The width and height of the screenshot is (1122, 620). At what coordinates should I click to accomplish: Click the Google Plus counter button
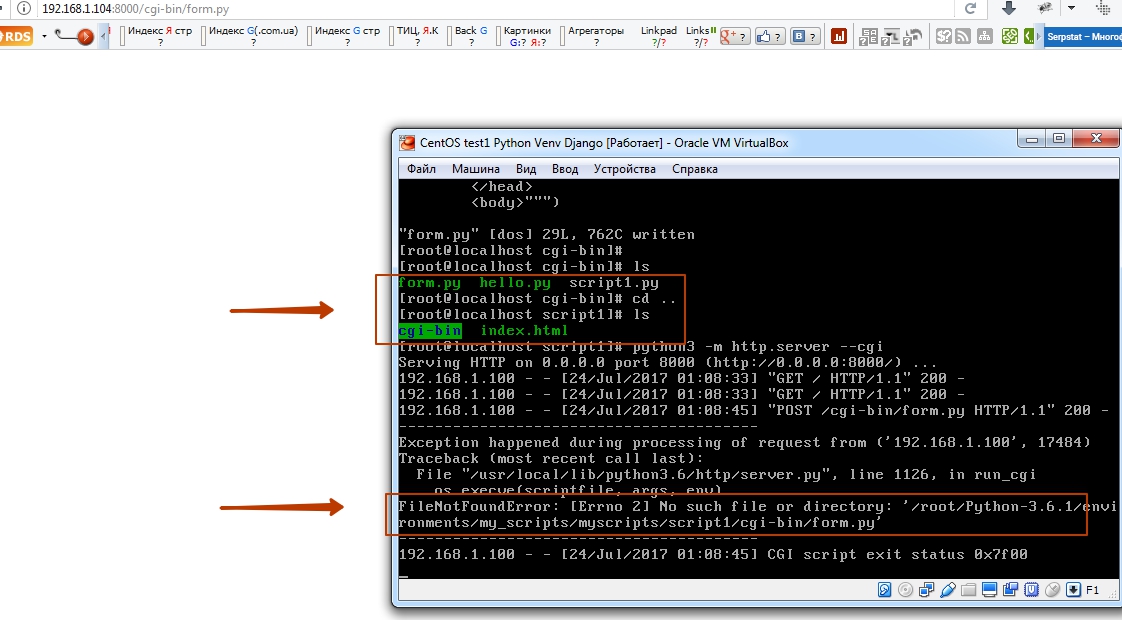coord(735,36)
